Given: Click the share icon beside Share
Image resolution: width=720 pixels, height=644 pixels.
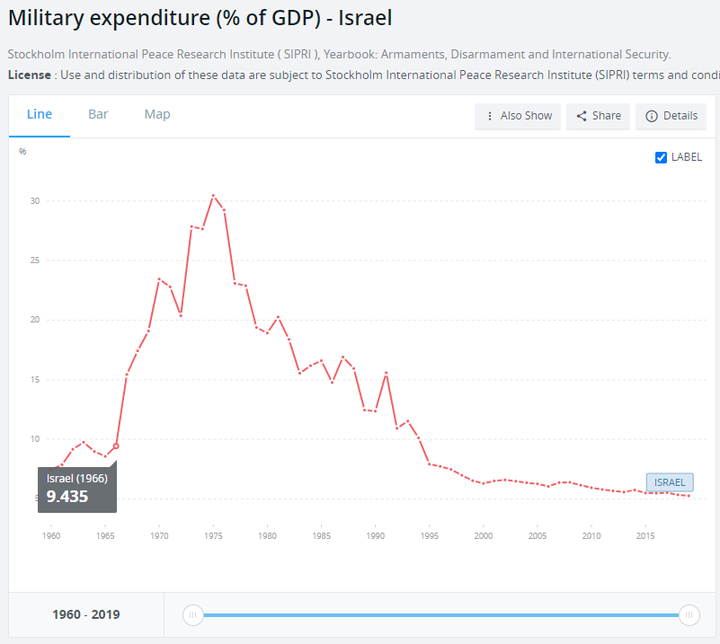Looking at the screenshot, I should tap(581, 116).
